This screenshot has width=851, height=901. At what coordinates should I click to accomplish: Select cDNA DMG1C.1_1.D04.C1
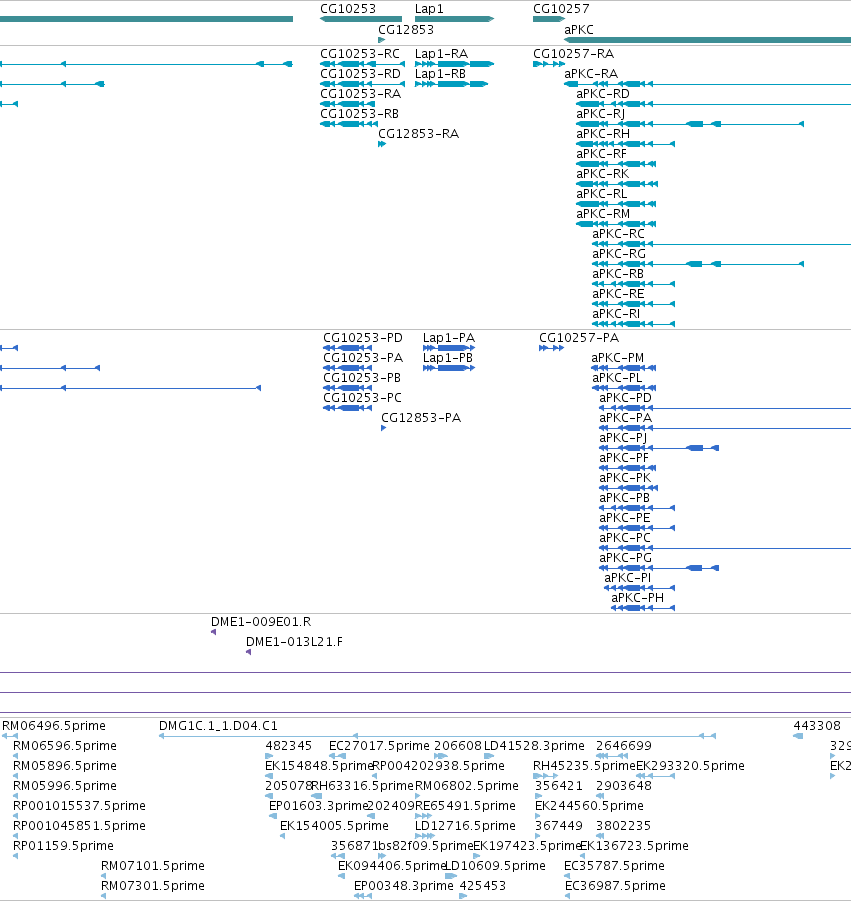pyautogui.click(x=218, y=726)
